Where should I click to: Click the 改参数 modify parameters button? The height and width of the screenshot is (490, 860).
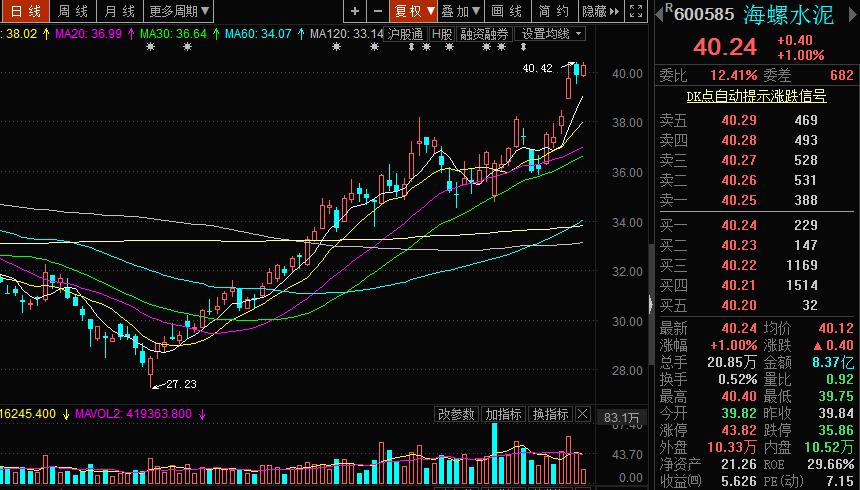[x=456, y=414]
